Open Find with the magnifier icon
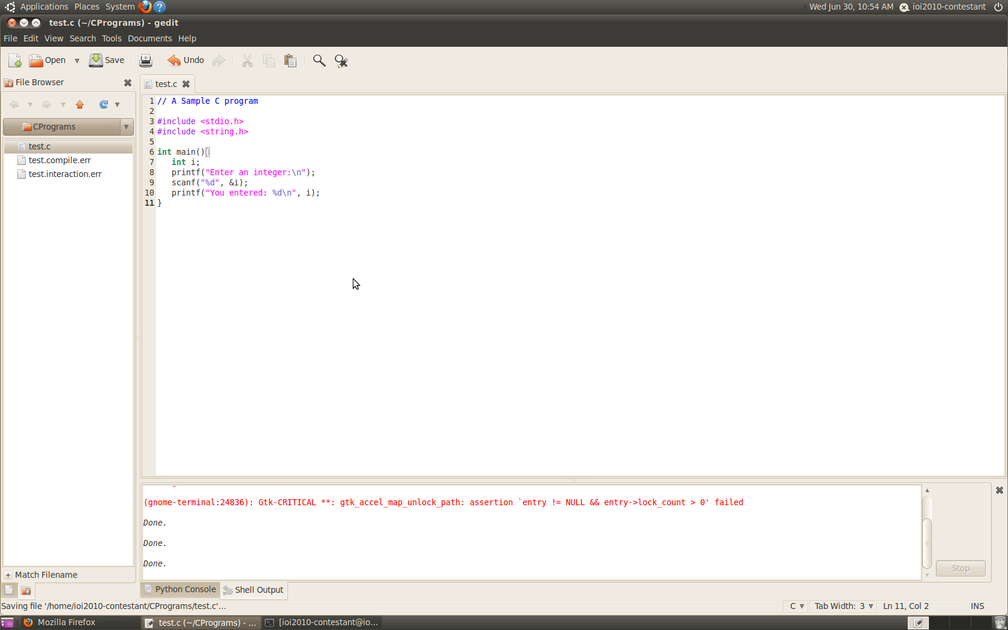1008x630 pixels. tap(319, 60)
